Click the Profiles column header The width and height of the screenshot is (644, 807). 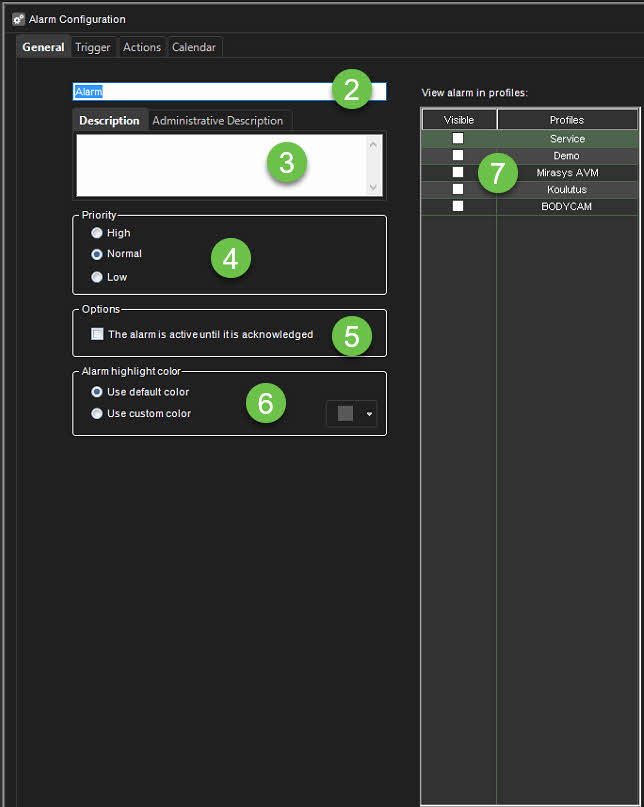567,120
